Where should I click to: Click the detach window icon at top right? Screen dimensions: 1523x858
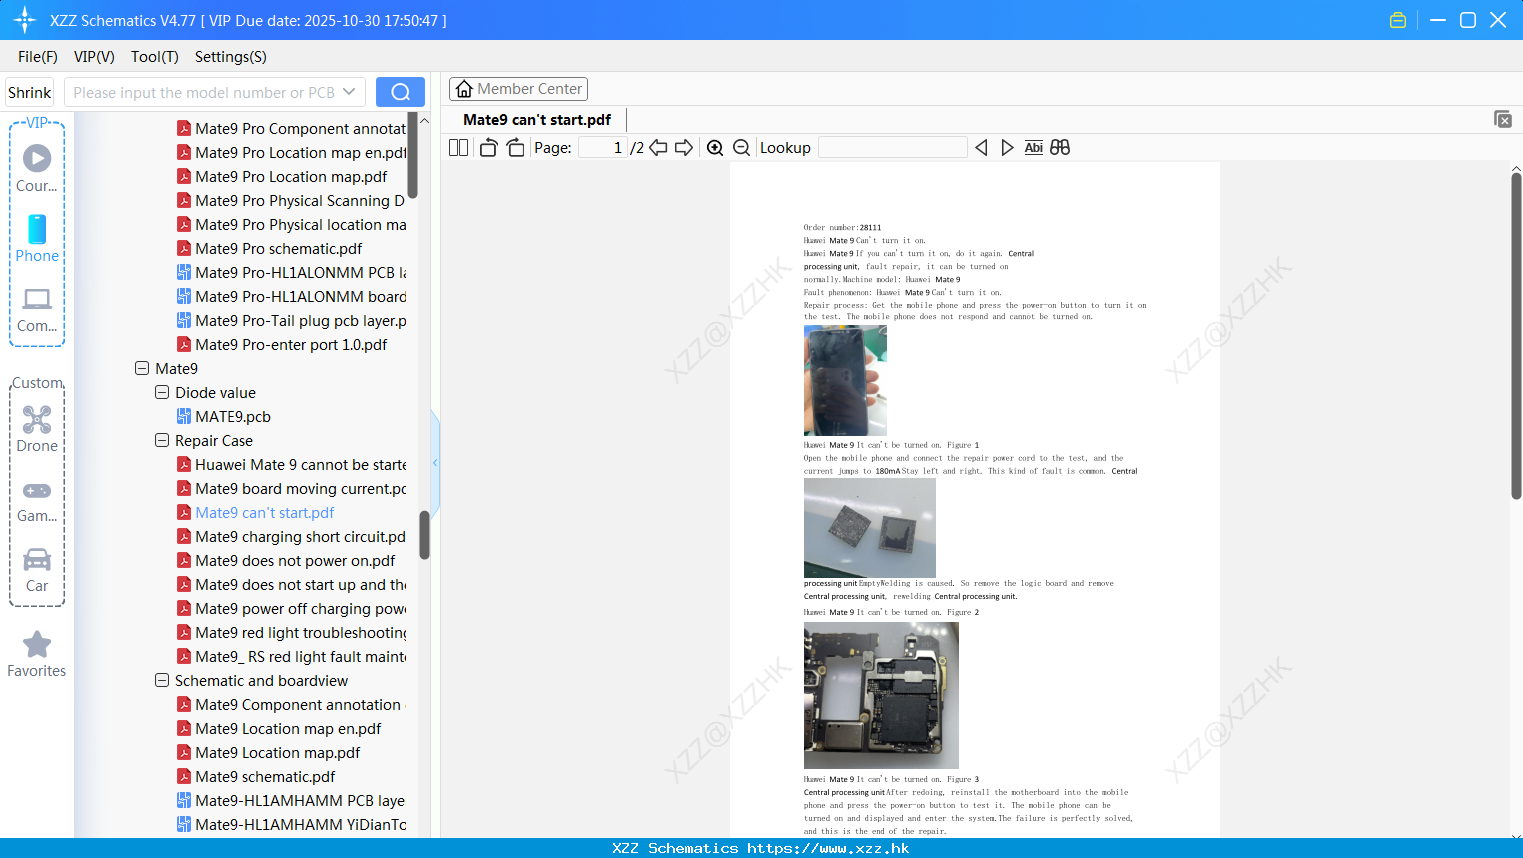[x=1502, y=119]
